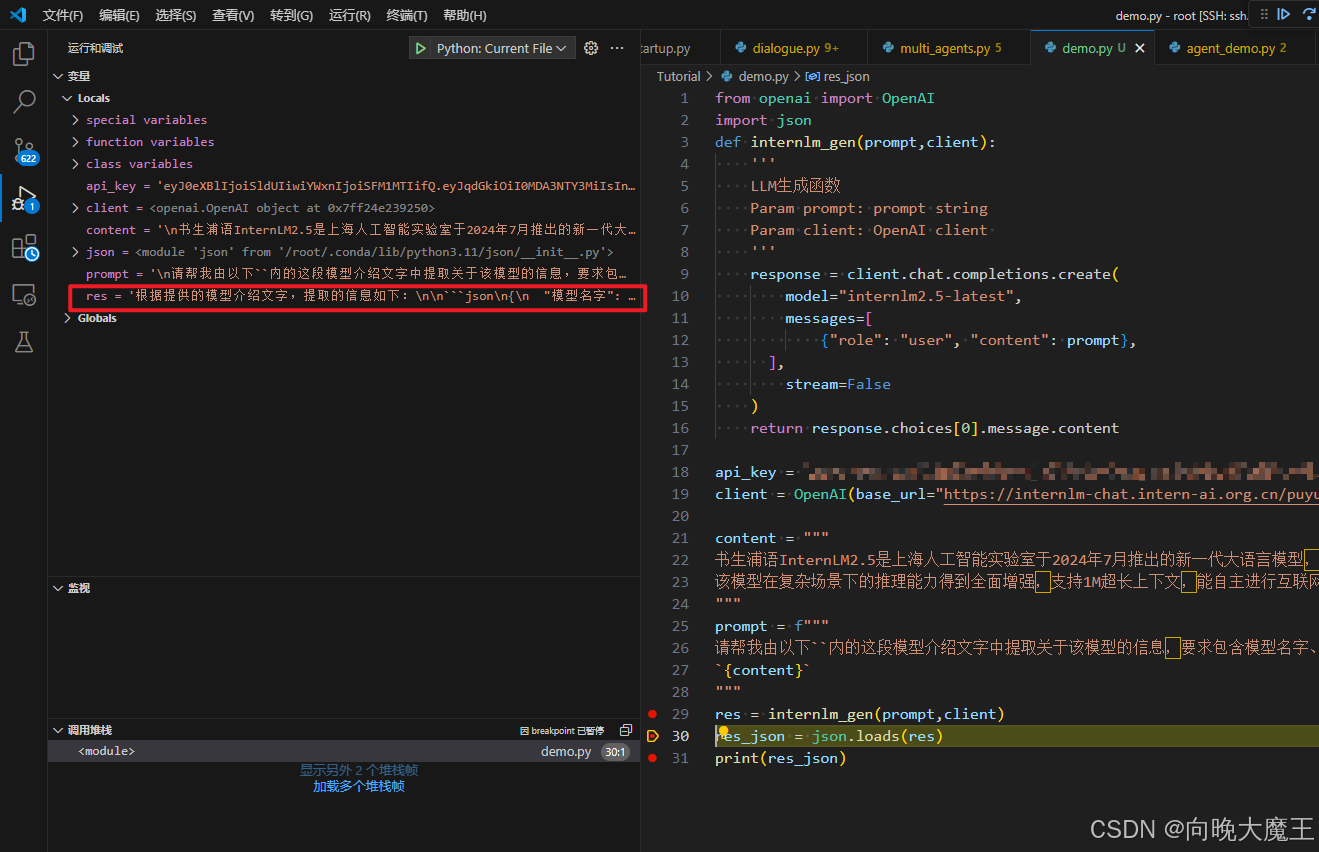Viewport: 1319px width, 852px height.
Task: Place cursor in json.loads(res) on line 30
Action: click(x=877, y=736)
